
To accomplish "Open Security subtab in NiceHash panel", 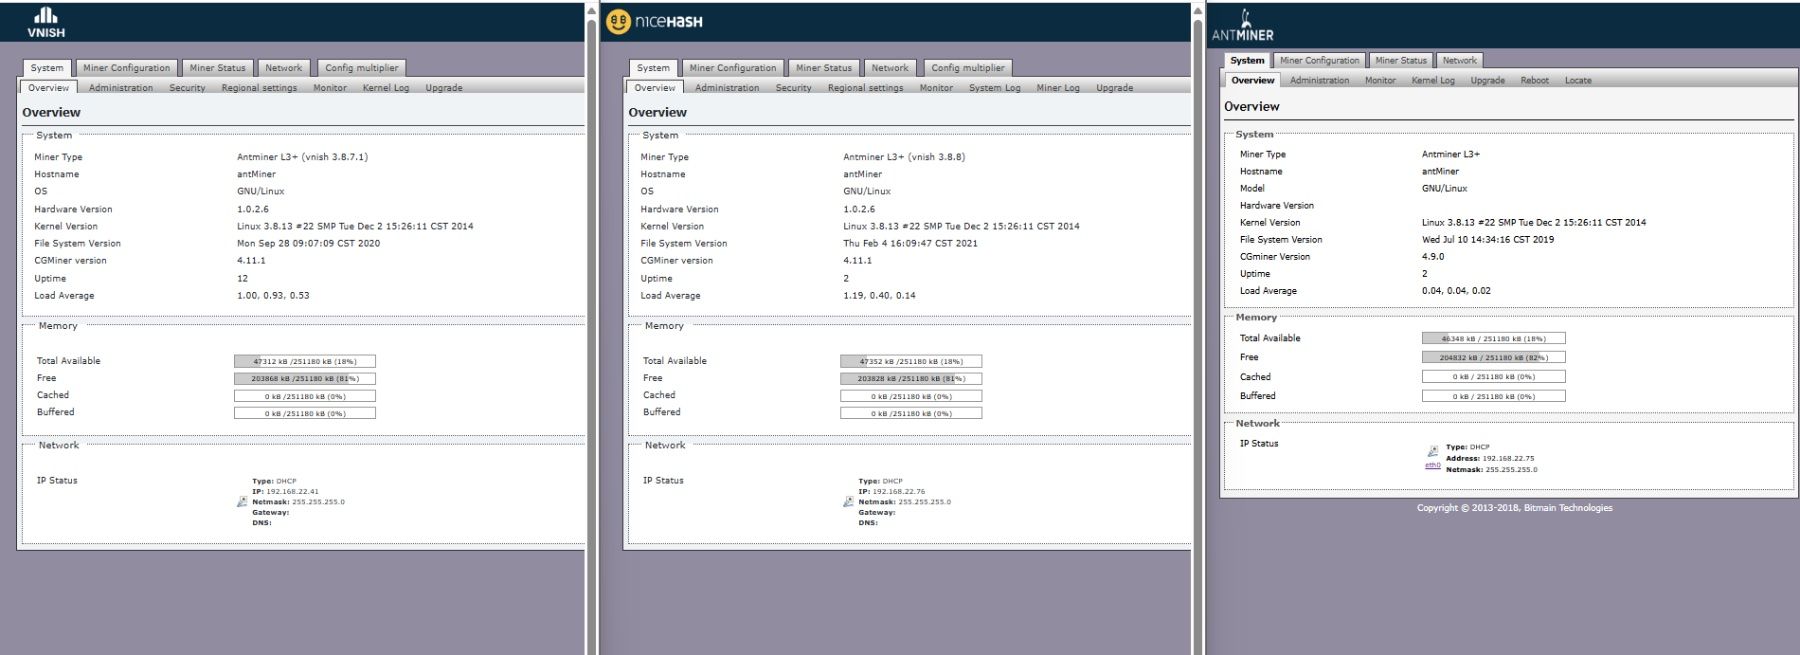I will click(794, 88).
